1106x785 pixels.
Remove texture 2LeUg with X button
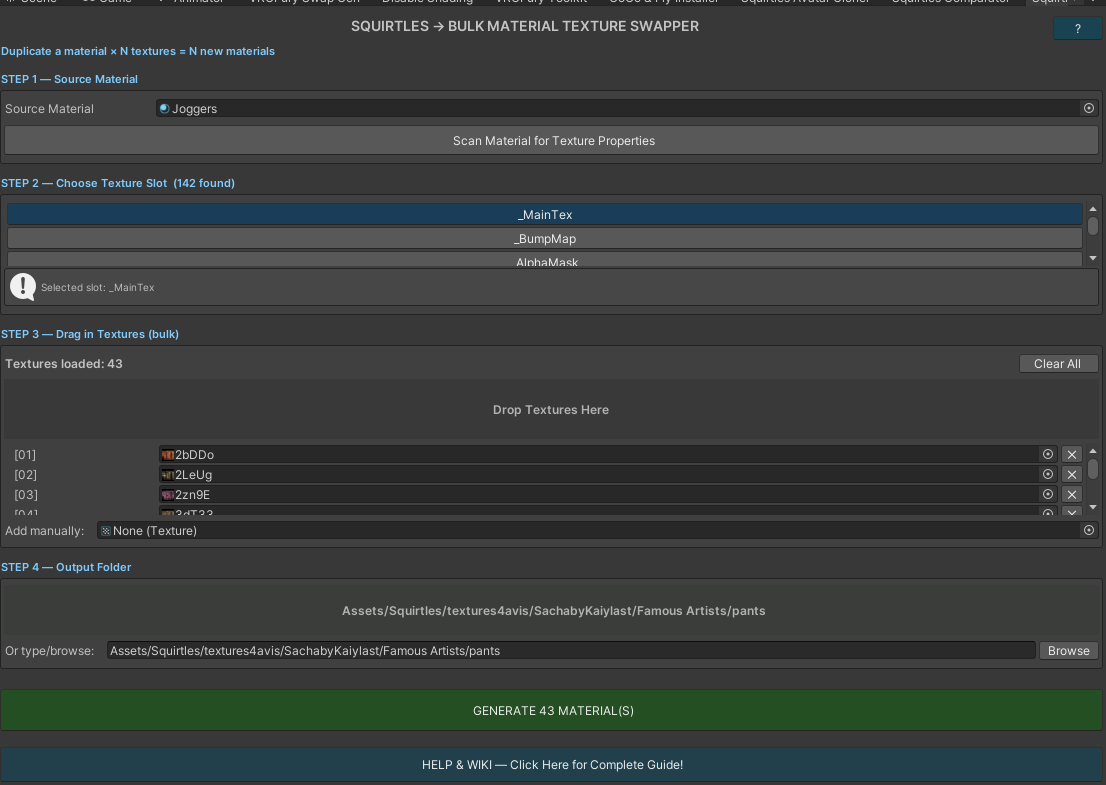click(1071, 475)
